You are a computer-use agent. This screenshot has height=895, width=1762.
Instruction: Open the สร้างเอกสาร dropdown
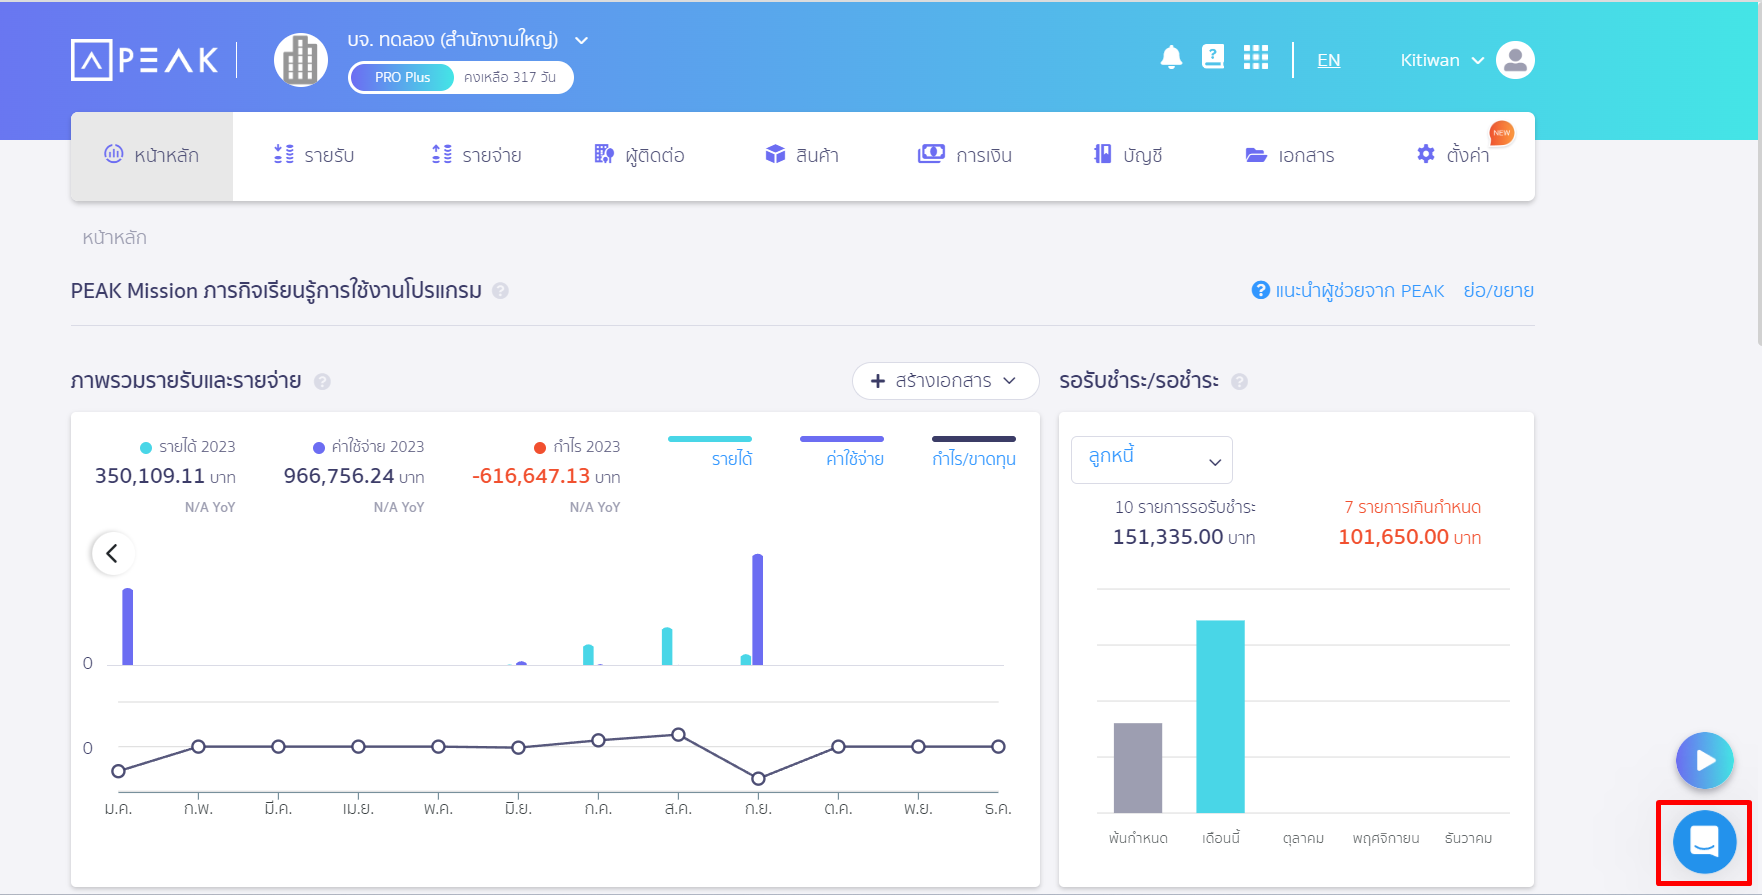point(944,381)
